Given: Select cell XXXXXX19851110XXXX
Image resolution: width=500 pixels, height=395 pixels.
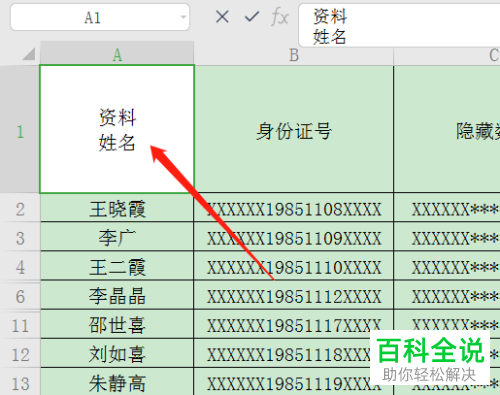Looking at the screenshot, I should 294,266.
